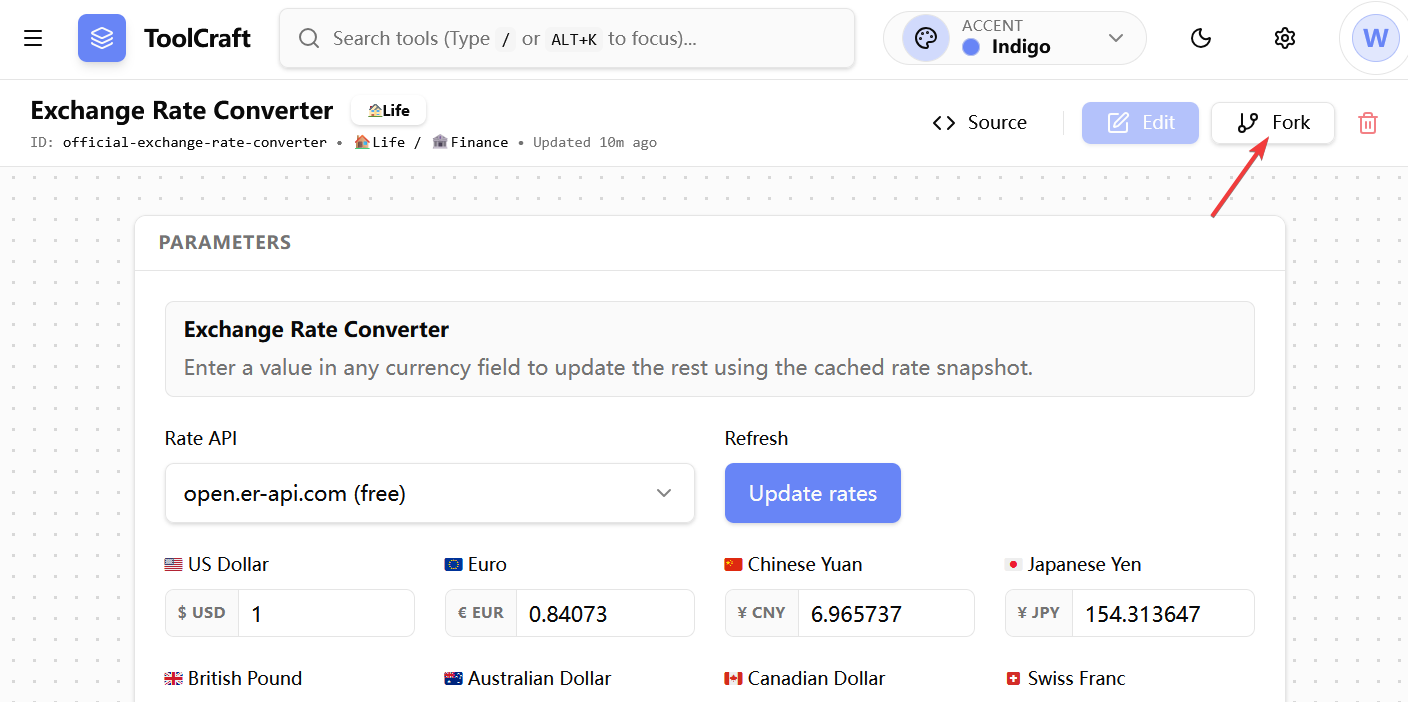Toggle dark mode with moon icon
Screen dimensions: 1408x702
pyautogui.click(x=1201, y=38)
